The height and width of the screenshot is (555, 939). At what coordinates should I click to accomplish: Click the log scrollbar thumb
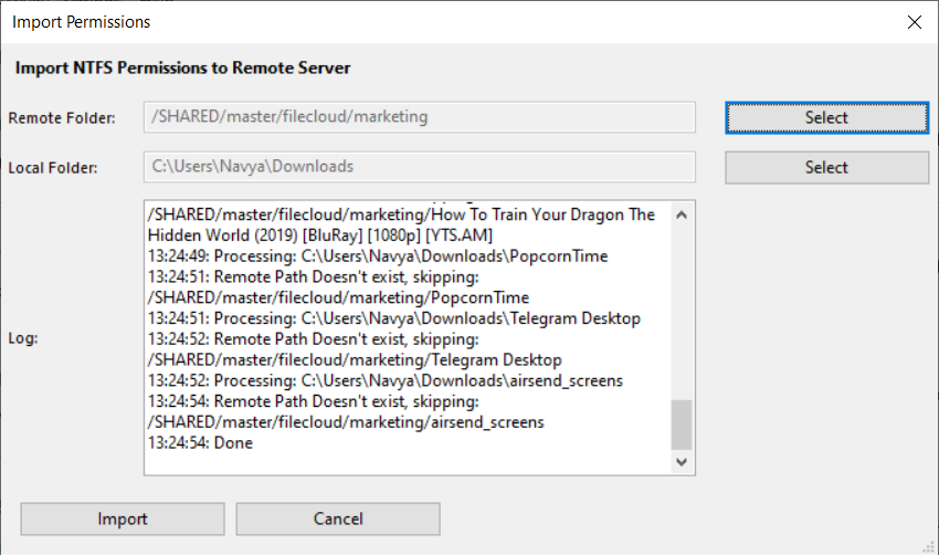click(x=681, y=424)
